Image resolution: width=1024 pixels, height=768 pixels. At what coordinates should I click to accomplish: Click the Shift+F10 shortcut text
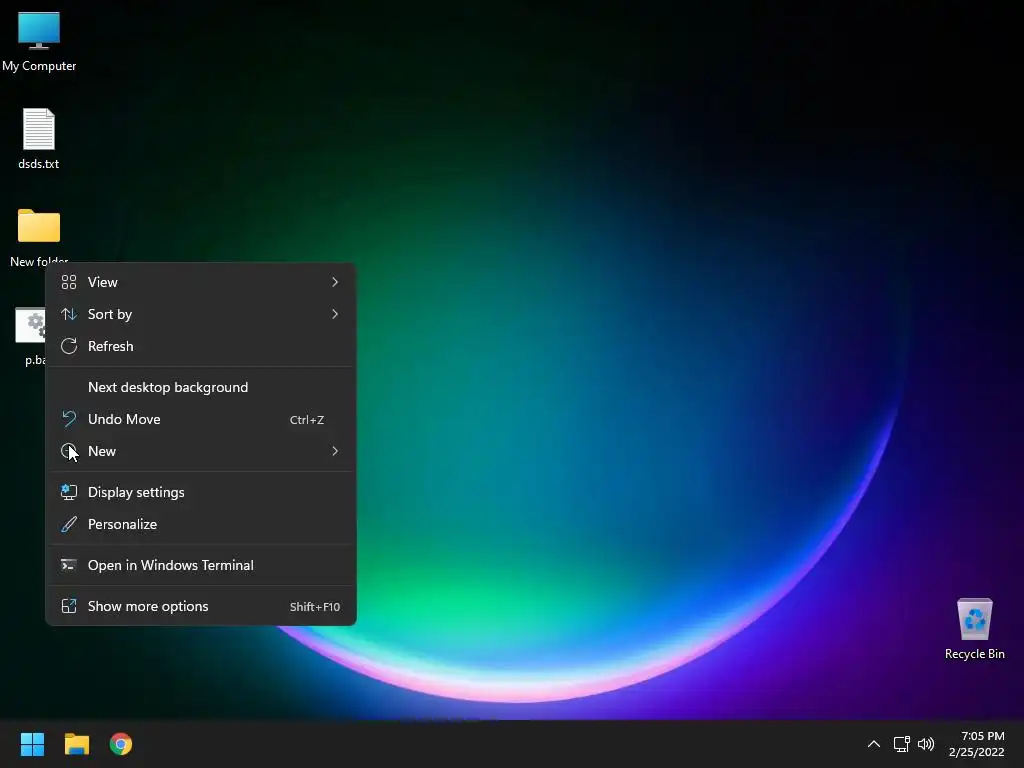tap(315, 607)
